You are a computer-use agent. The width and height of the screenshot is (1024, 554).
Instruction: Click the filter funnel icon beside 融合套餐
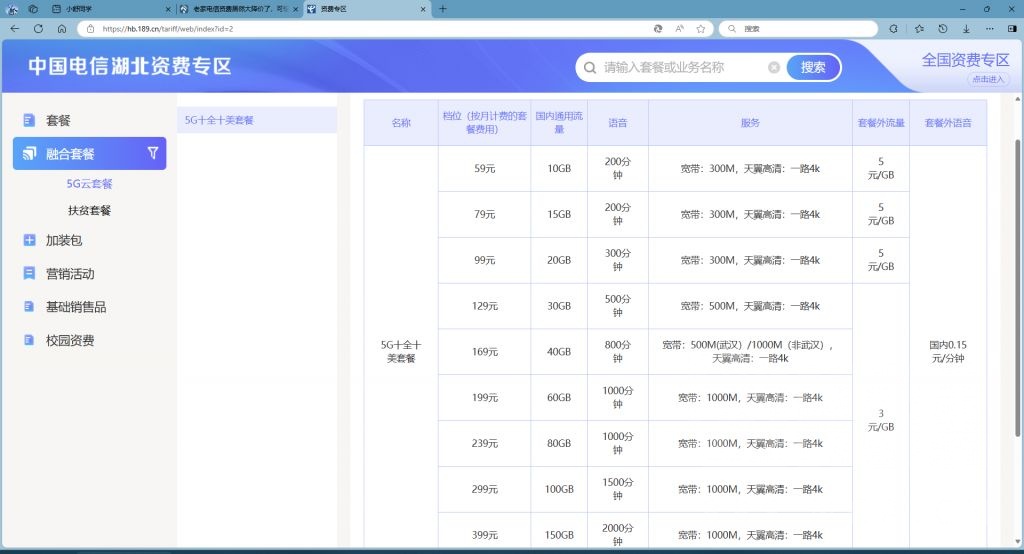pyautogui.click(x=153, y=153)
